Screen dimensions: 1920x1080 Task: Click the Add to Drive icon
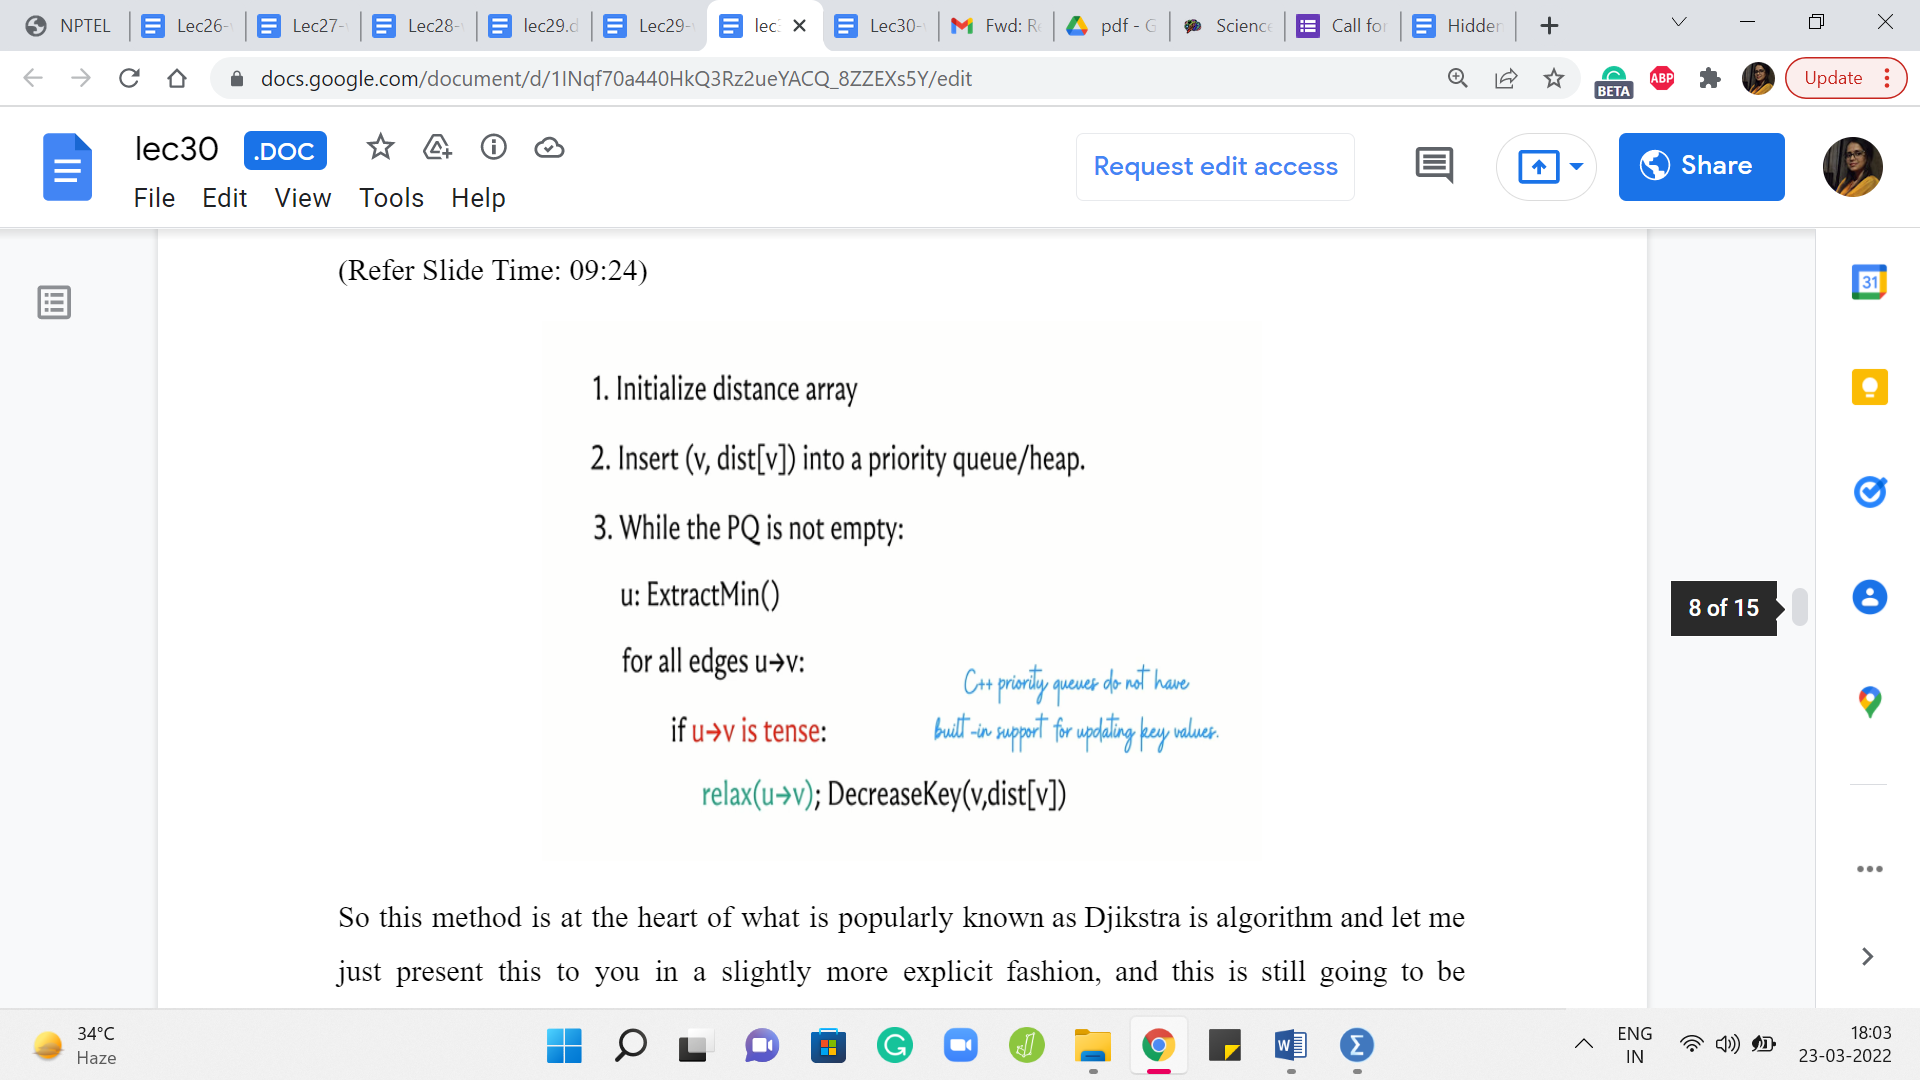(x=437, y=148)
